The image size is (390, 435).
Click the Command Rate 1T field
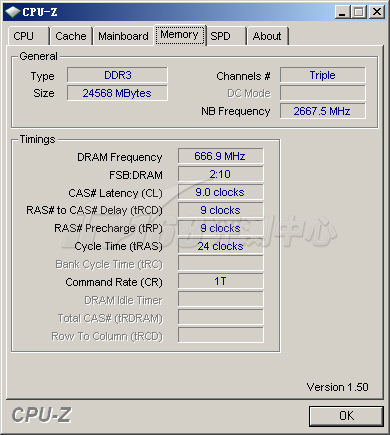click(x=220, y=281)
